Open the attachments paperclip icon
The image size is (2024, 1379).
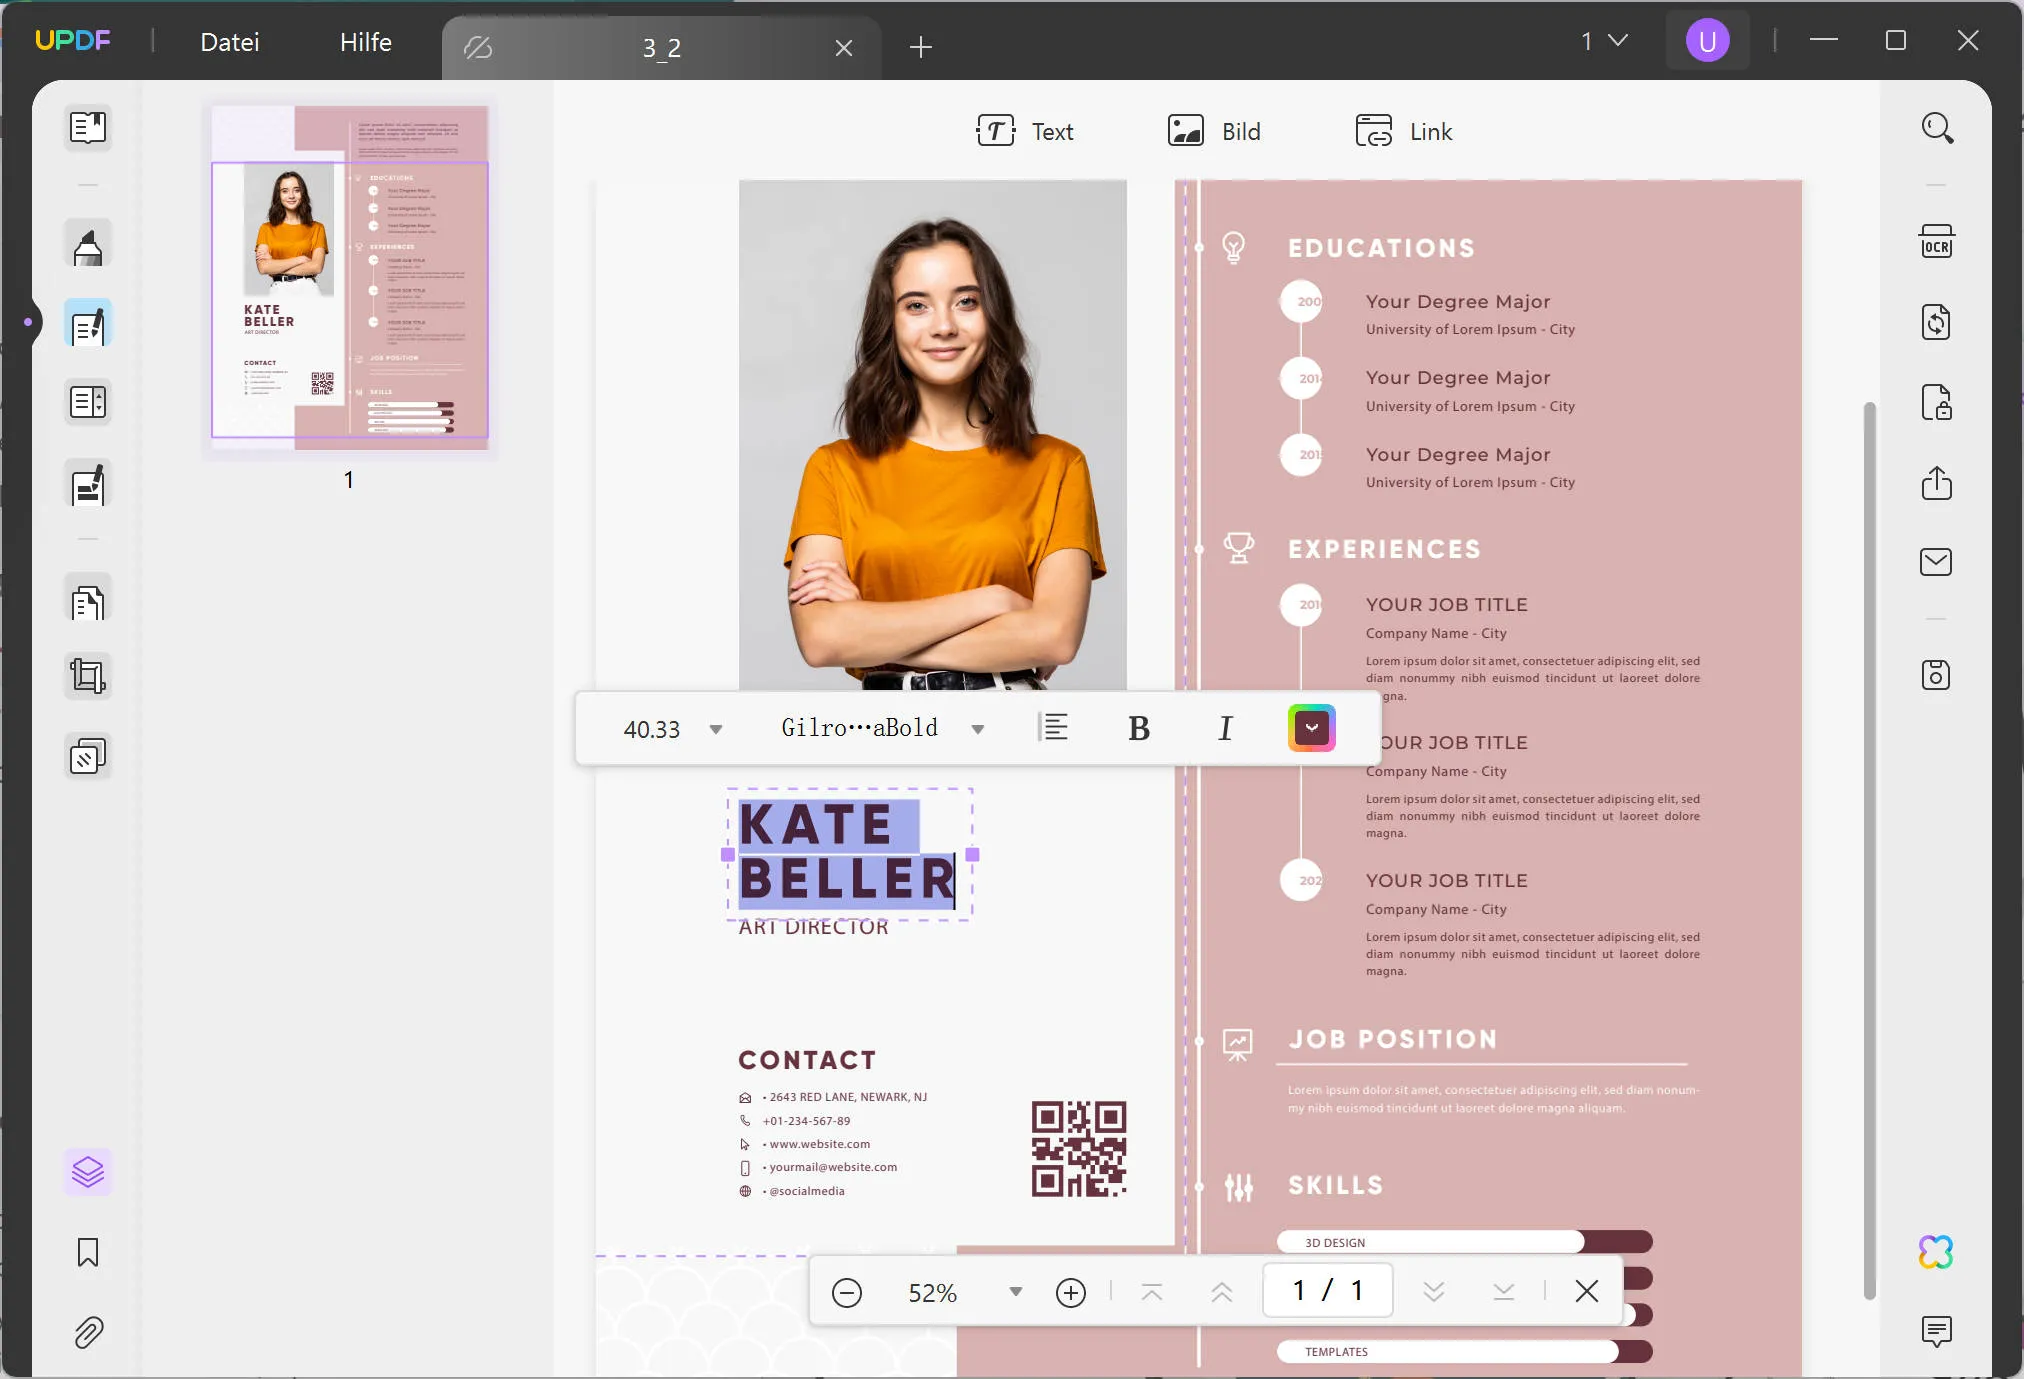pyautogui.click(x=88, y=1332)
